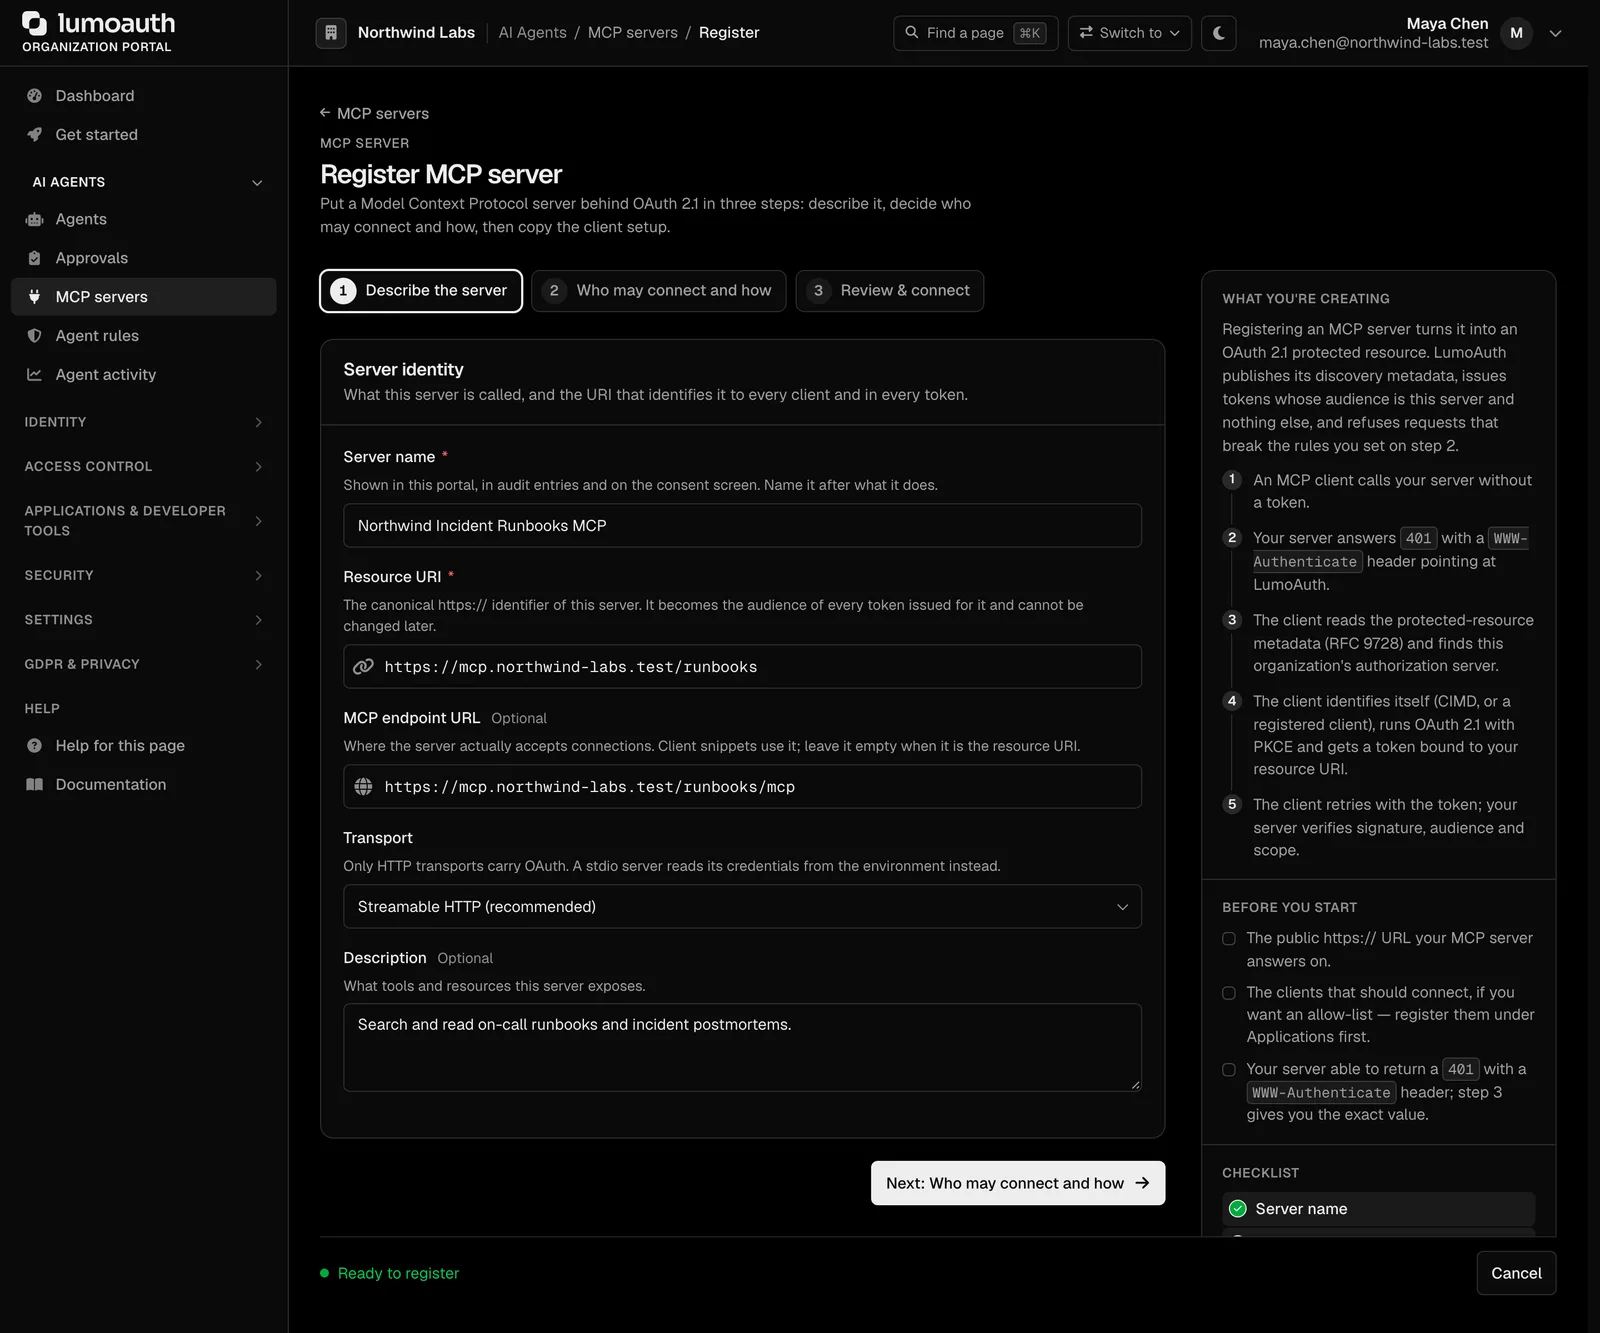Open the Transport dropdown

point(742,907)
